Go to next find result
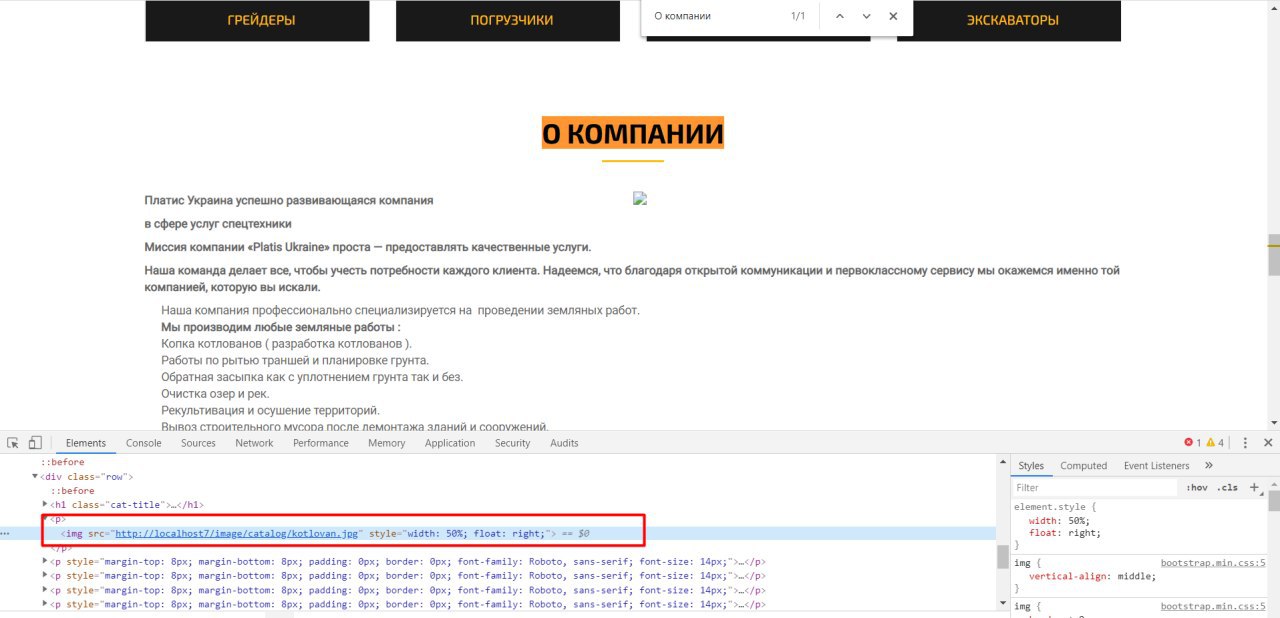Viewport: 1280px width, 618px height. pos(866,16)
